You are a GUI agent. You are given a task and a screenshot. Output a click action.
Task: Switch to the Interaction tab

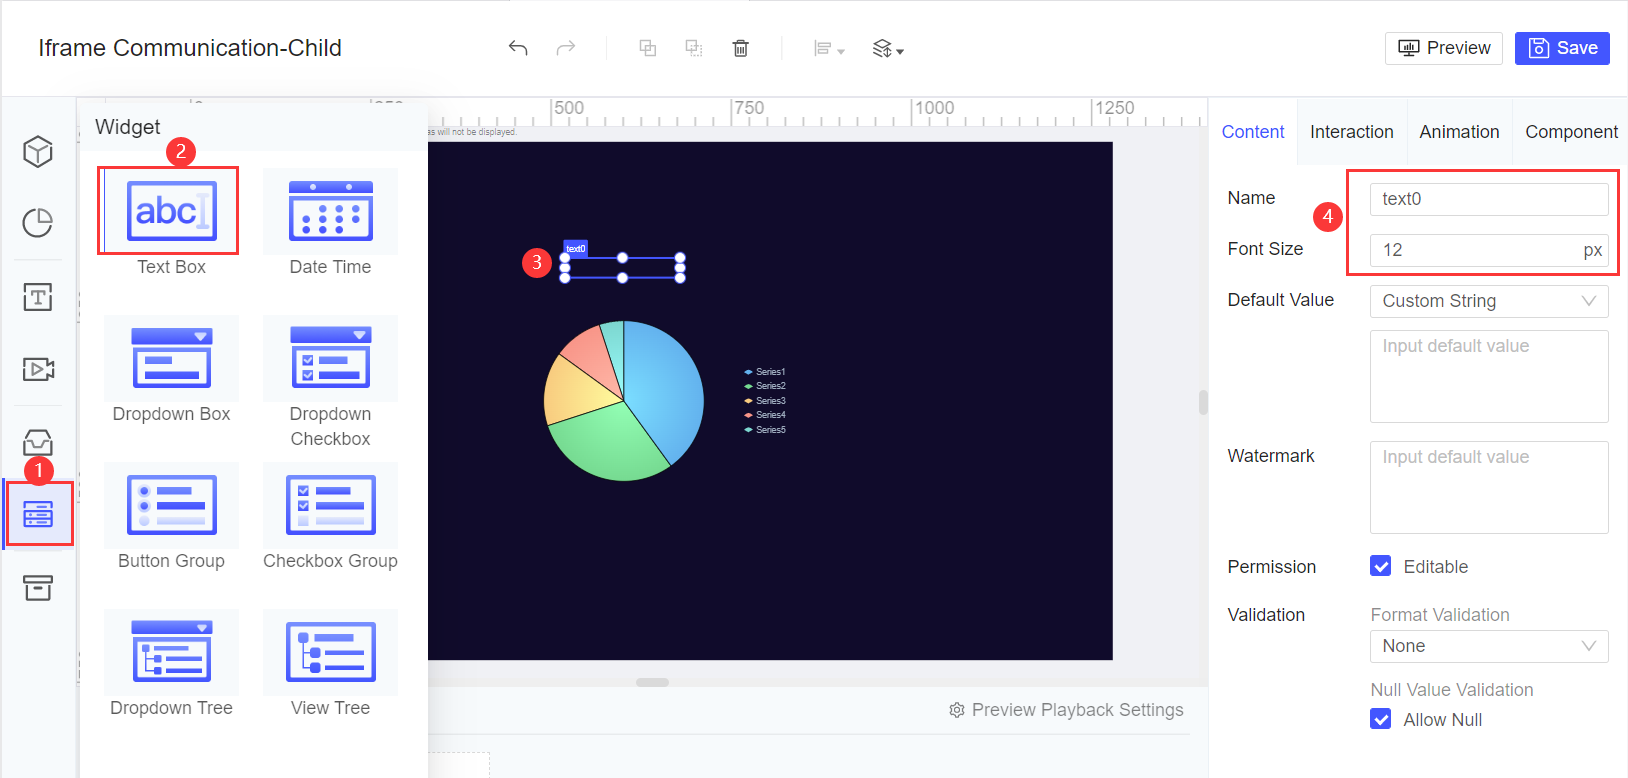click(x=1352, y=132)
